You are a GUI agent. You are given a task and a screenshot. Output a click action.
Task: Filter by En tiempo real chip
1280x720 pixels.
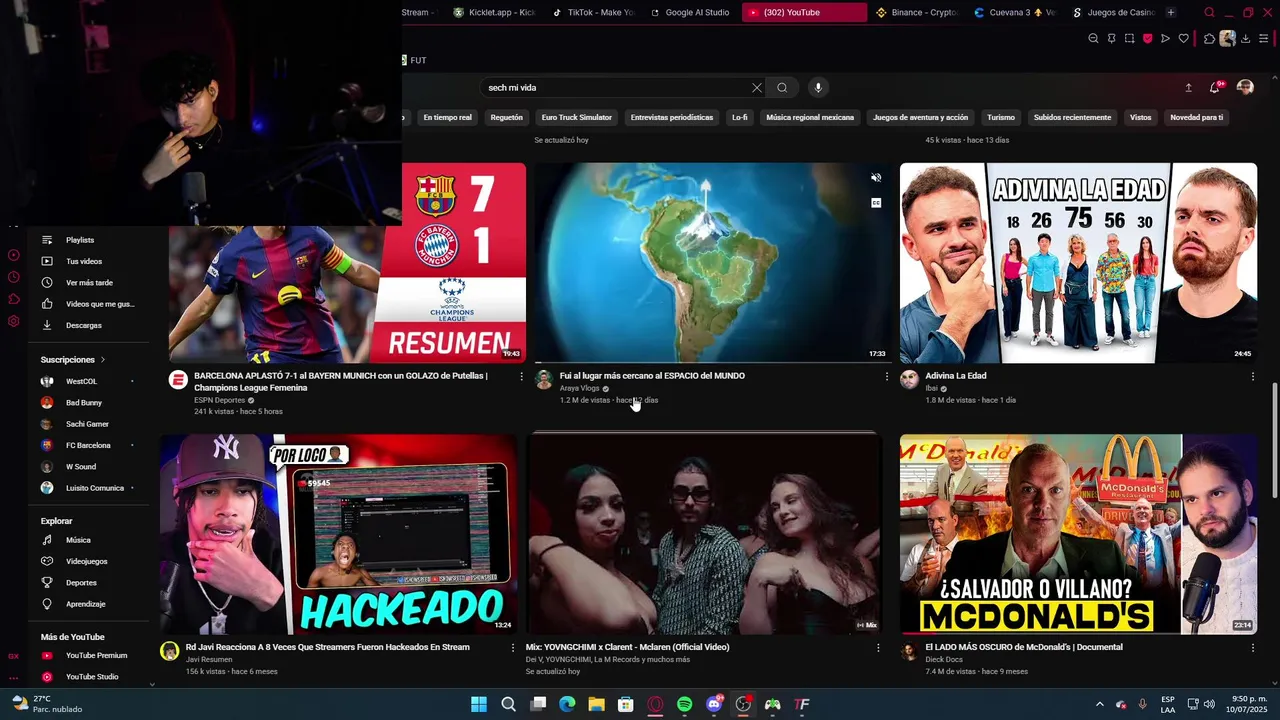(x=447, y=117)
